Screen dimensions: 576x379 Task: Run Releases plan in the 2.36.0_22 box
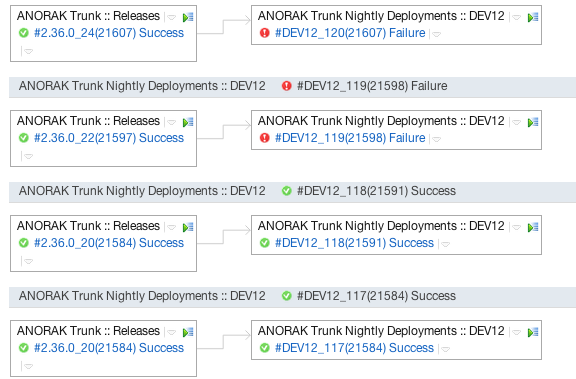[x=188, y=122]
